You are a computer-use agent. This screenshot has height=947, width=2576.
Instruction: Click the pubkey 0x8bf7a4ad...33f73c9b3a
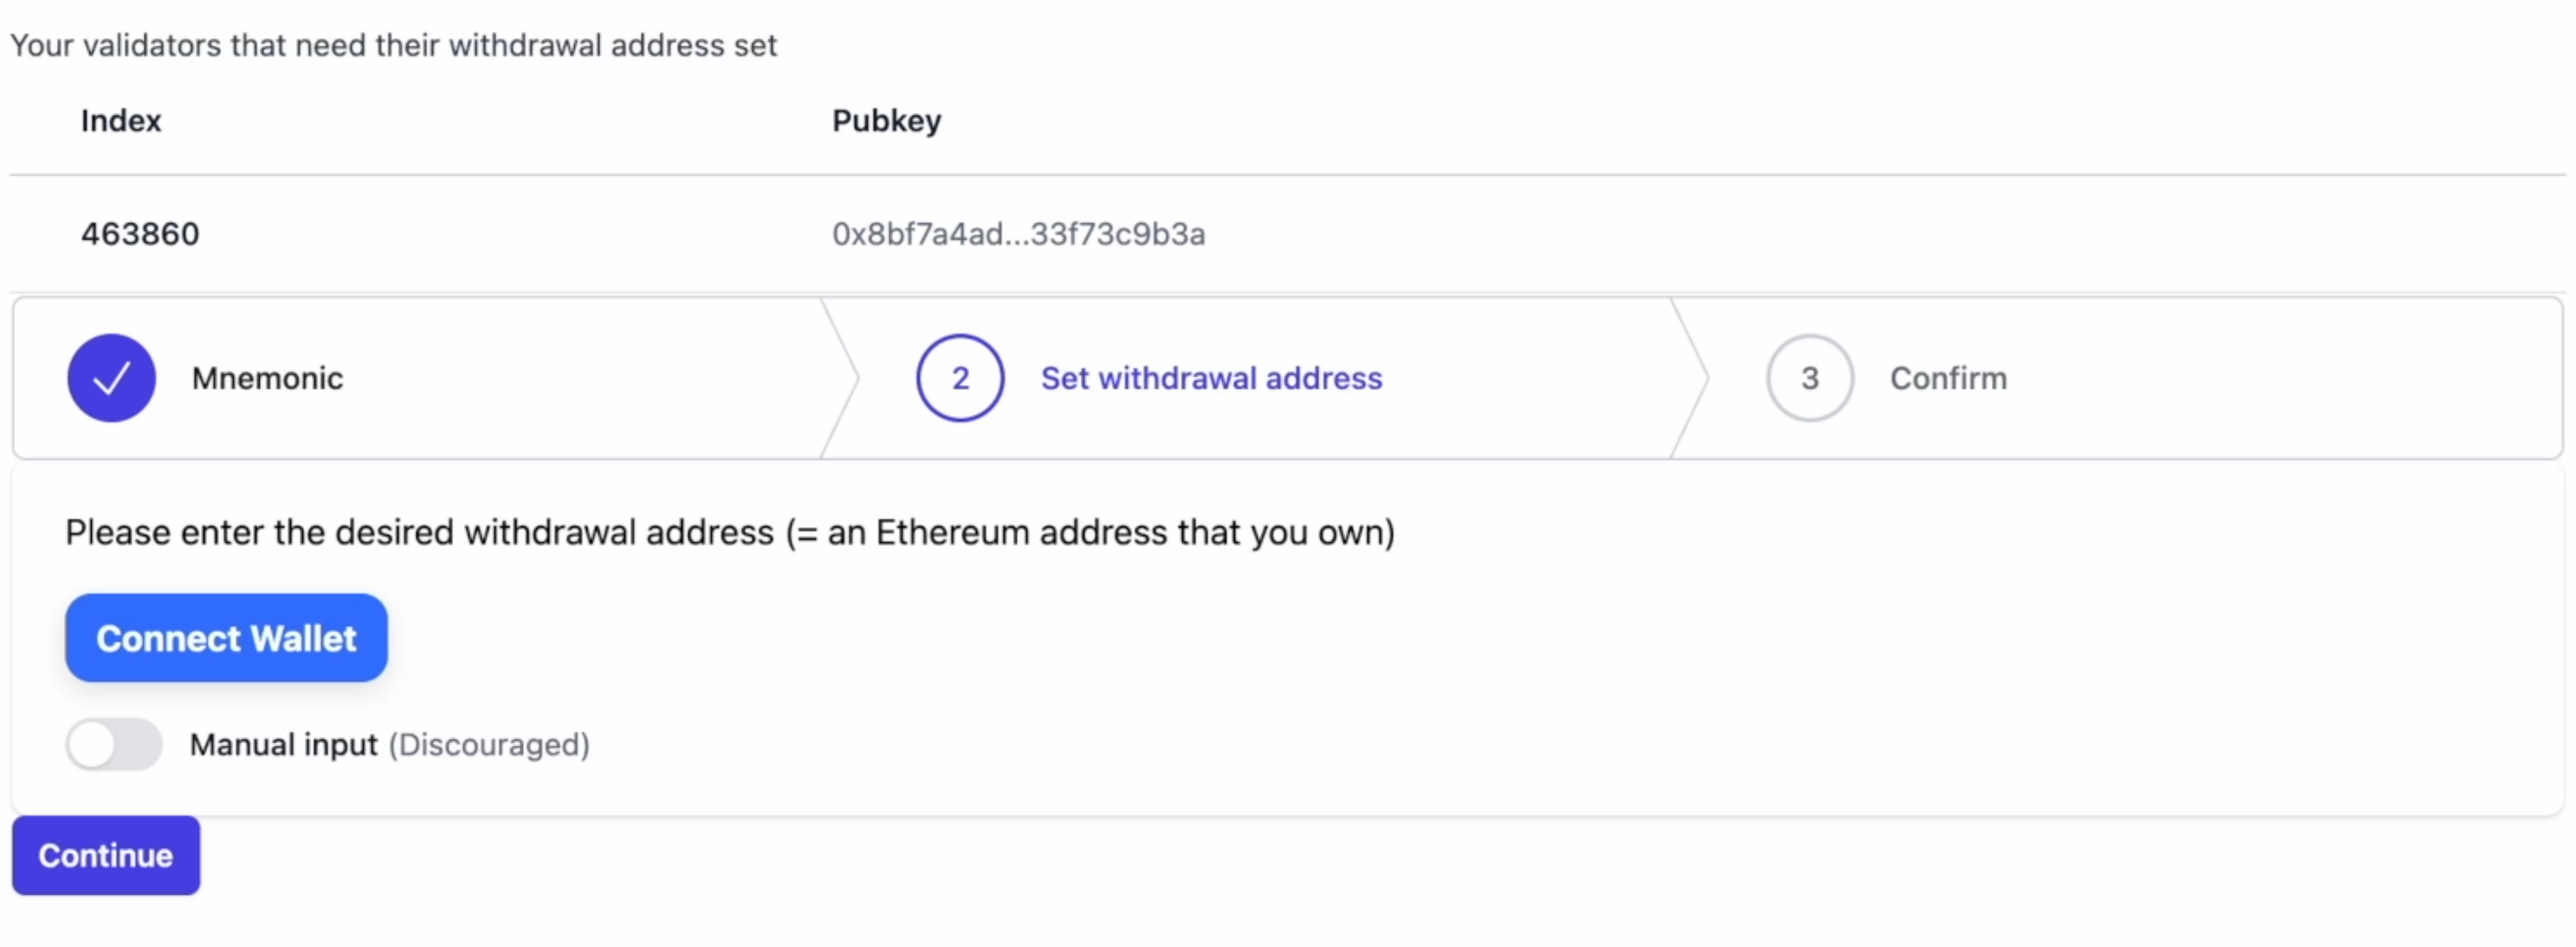pyautogui.click(x=1018, y=234)
